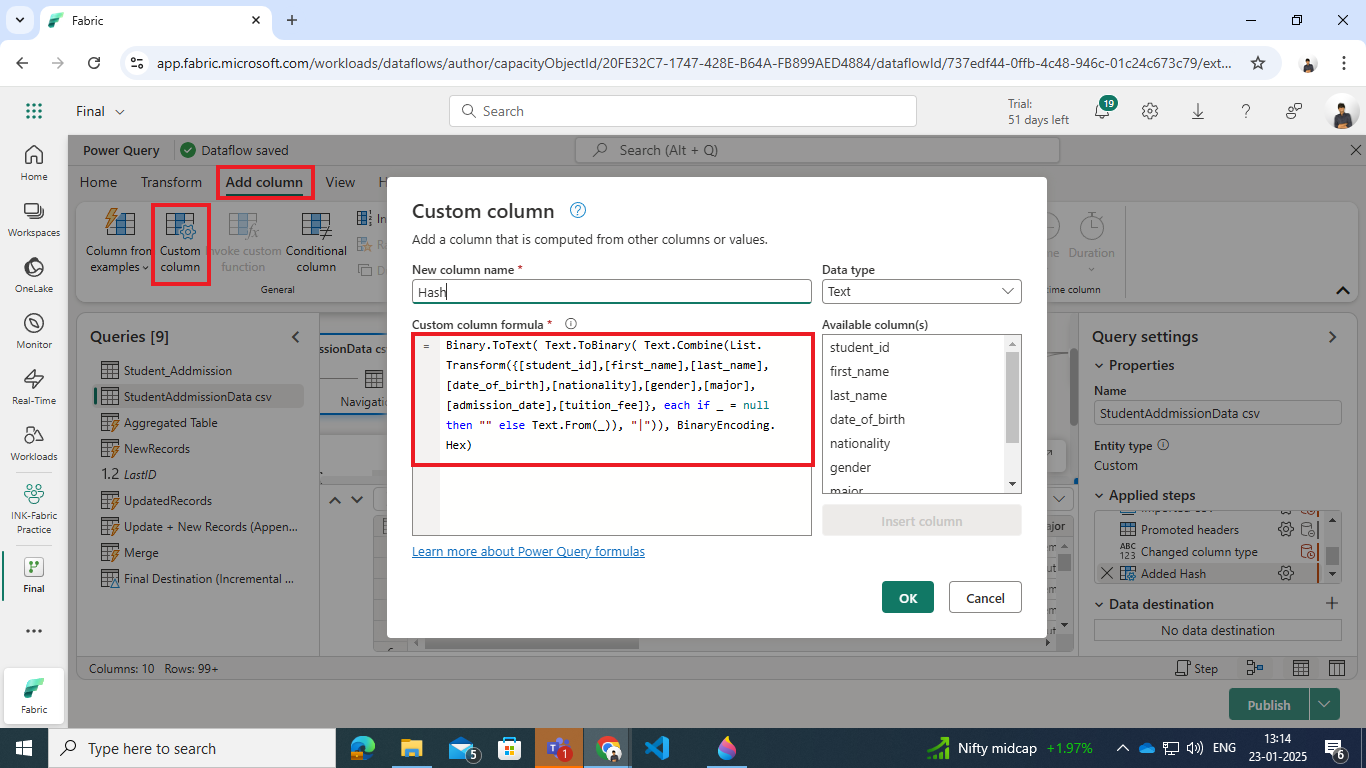This screenshot has width=1366, height=768.
Task: Collapse the Applied steps section
Action: (x=1099, y=495)
